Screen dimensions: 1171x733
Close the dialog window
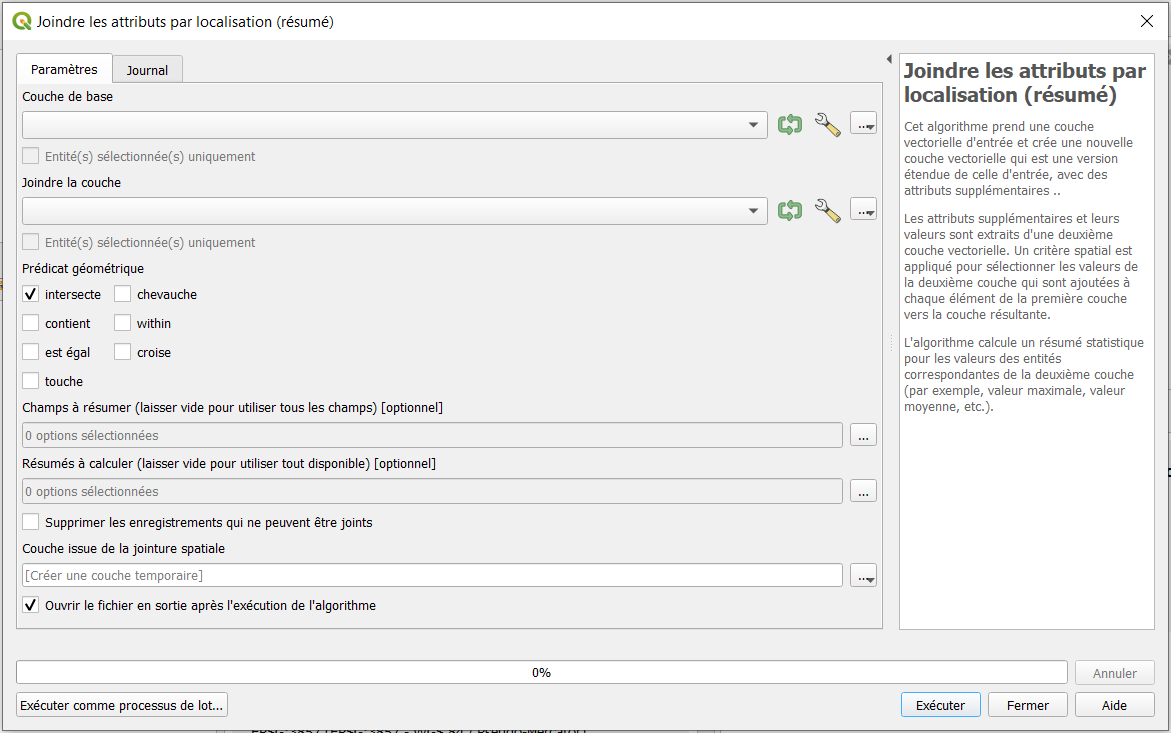tap(1147, 22)
